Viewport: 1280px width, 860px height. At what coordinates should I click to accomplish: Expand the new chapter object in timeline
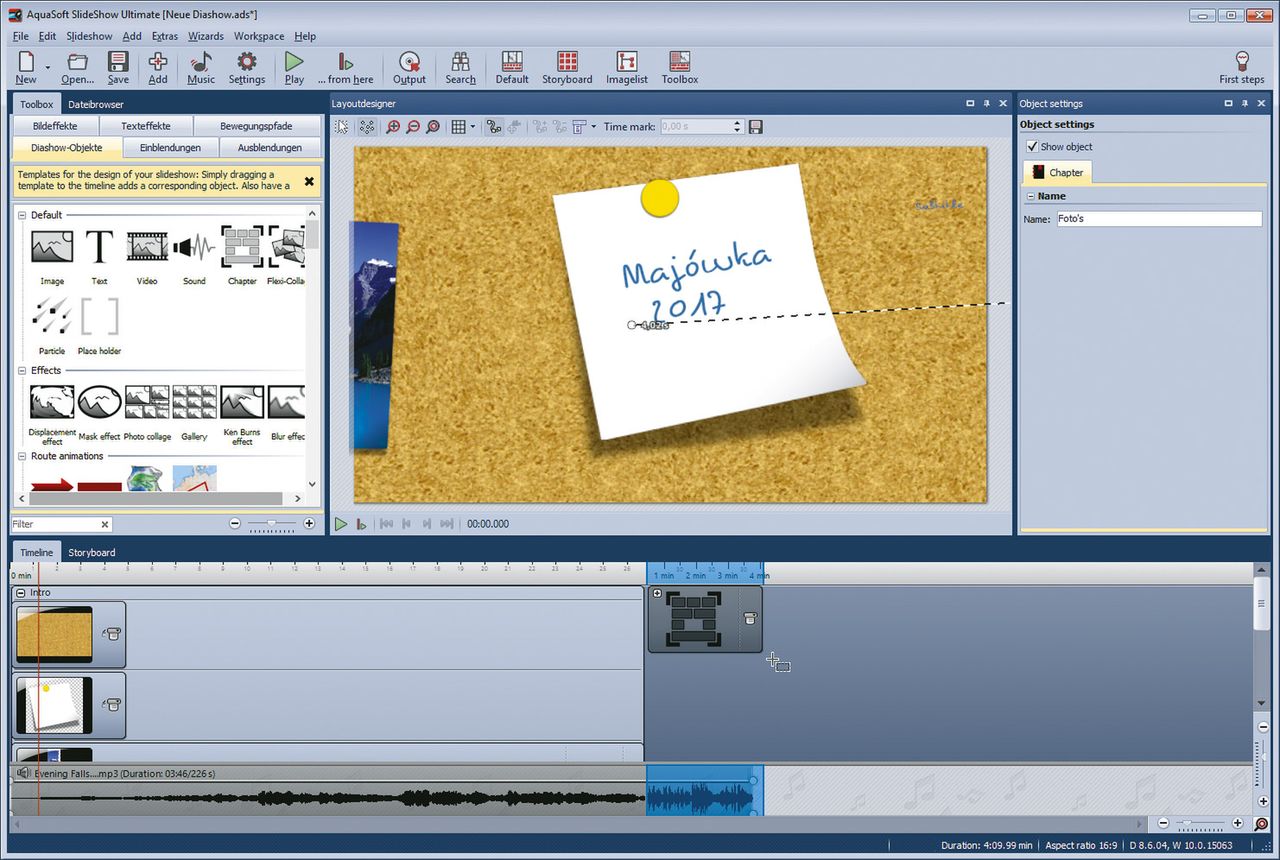(657, 594)
